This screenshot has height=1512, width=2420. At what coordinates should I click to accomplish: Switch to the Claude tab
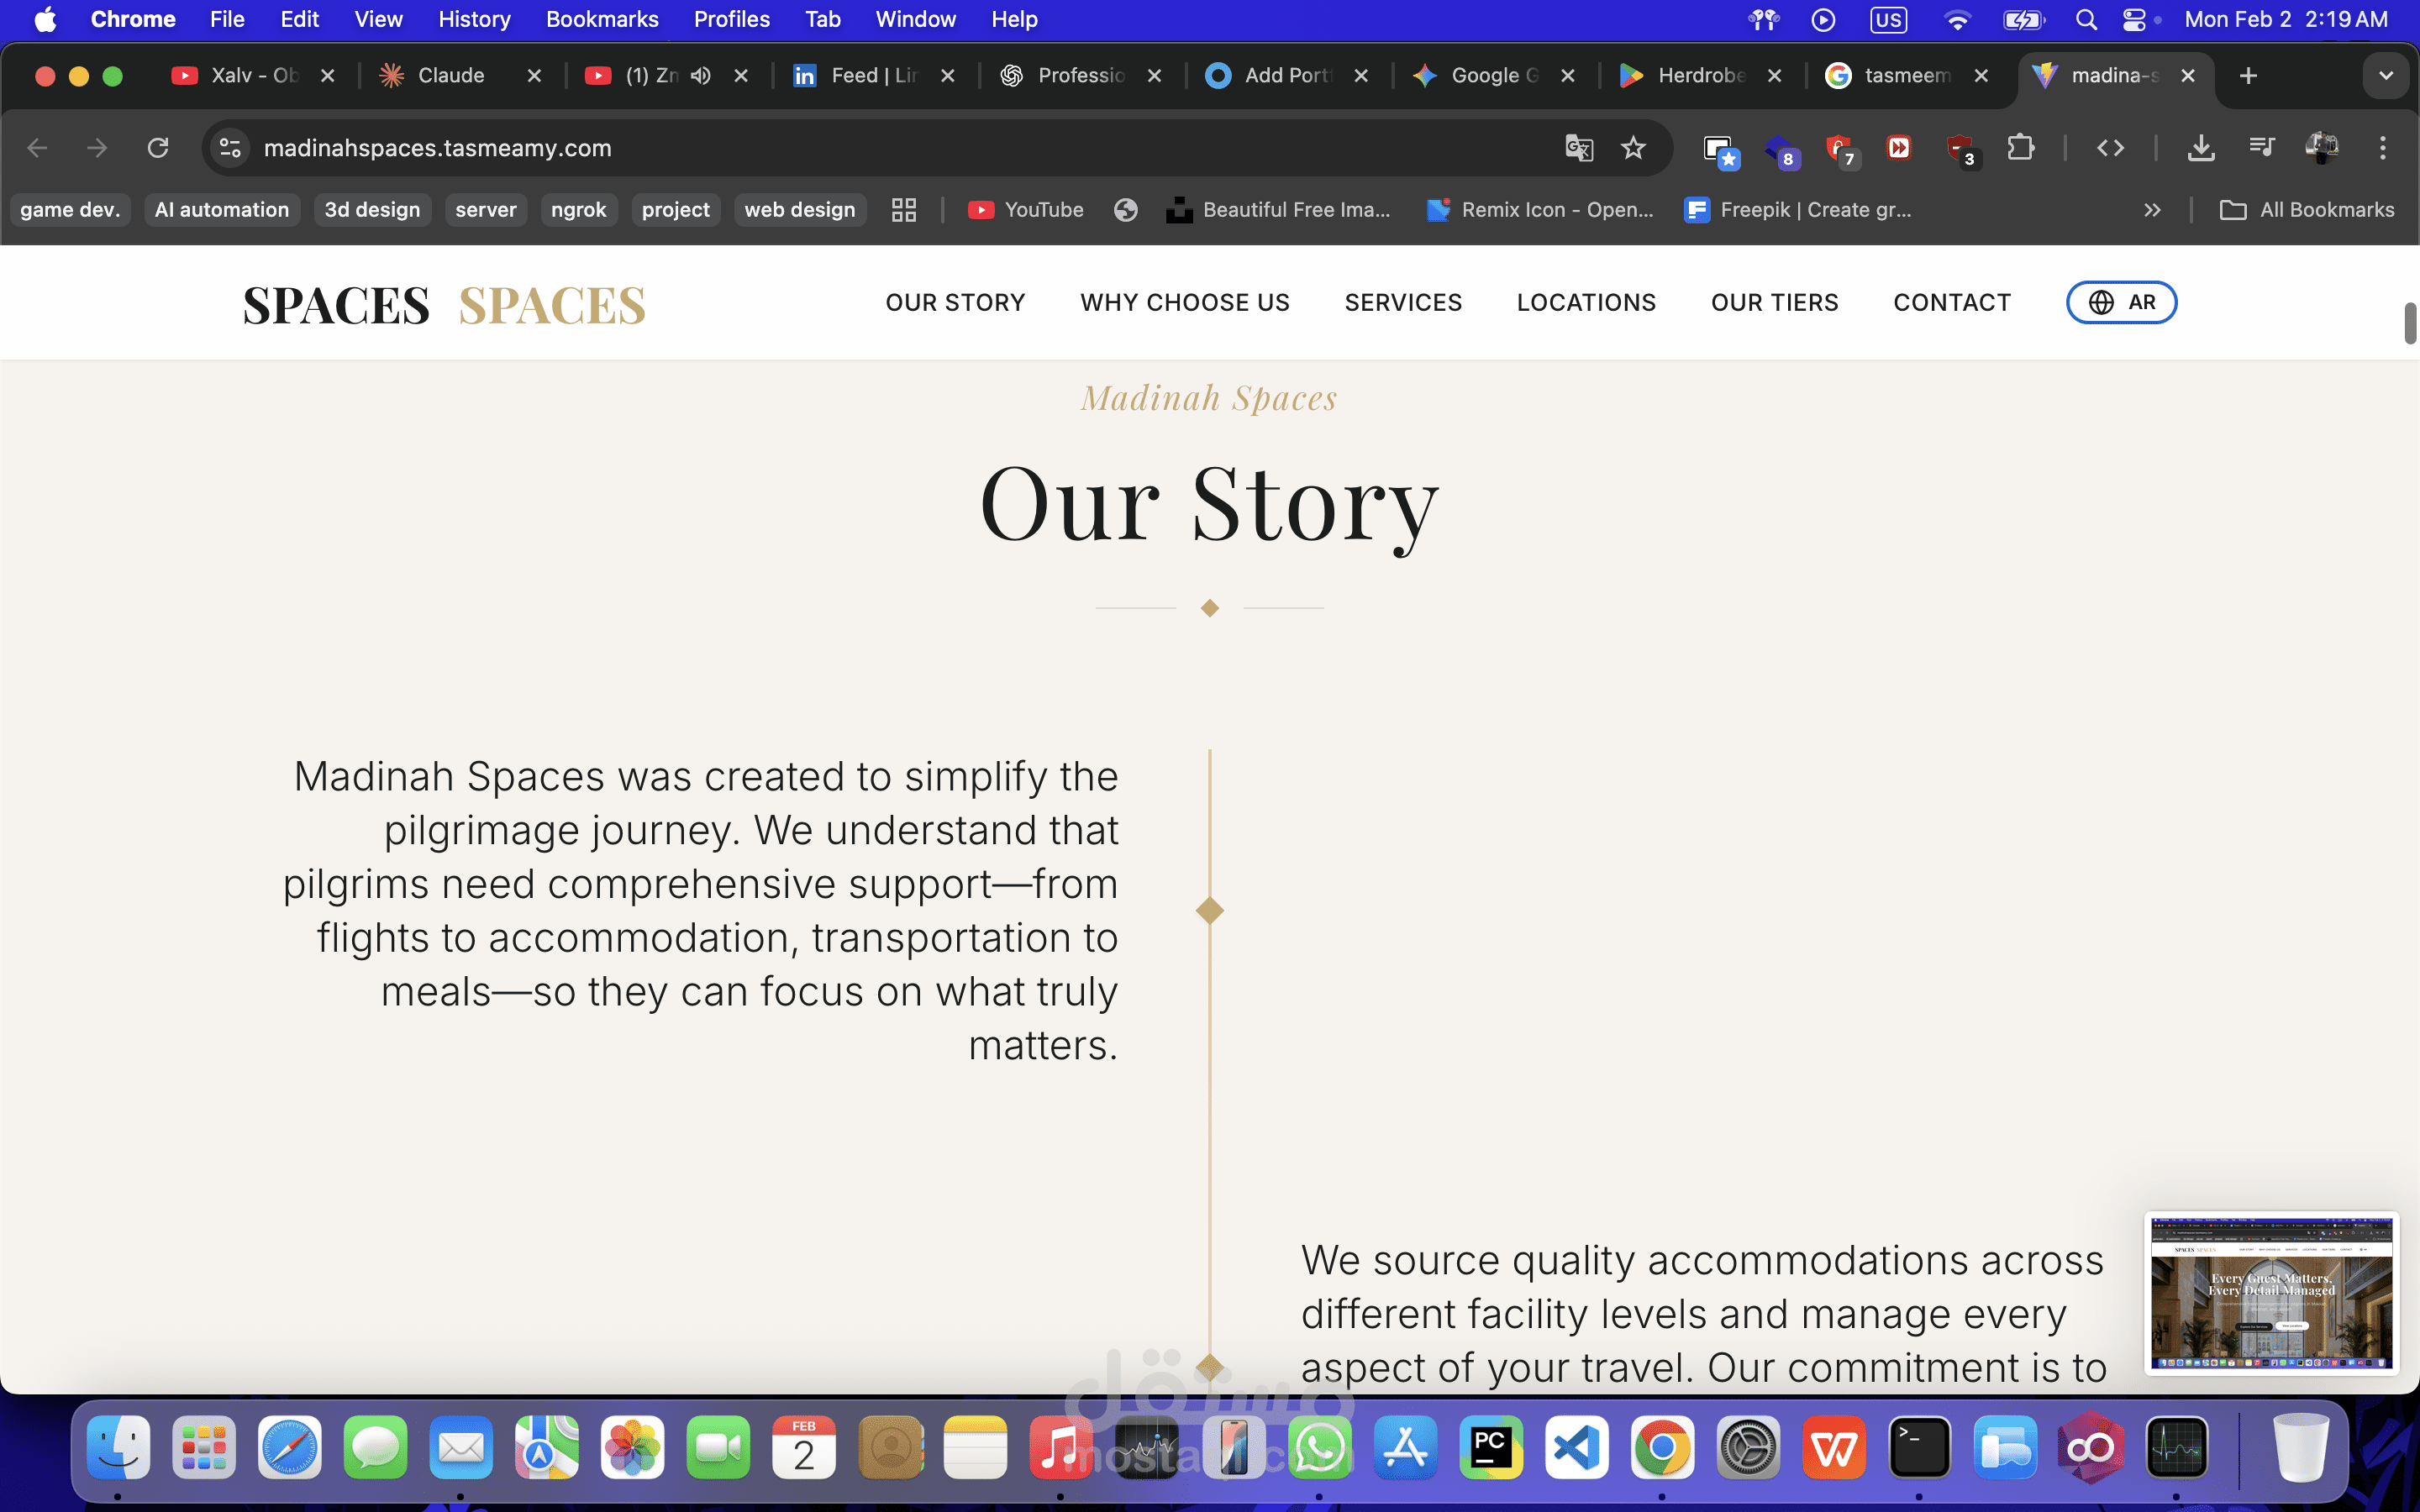pyautogui.click(x=450, y=76)
